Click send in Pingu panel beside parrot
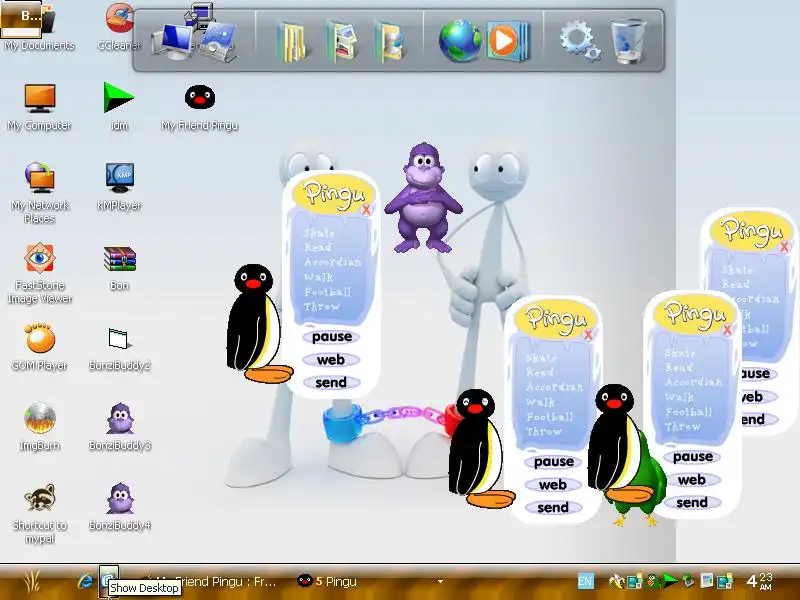The image size is (800, 600). [x=692, y=503]
